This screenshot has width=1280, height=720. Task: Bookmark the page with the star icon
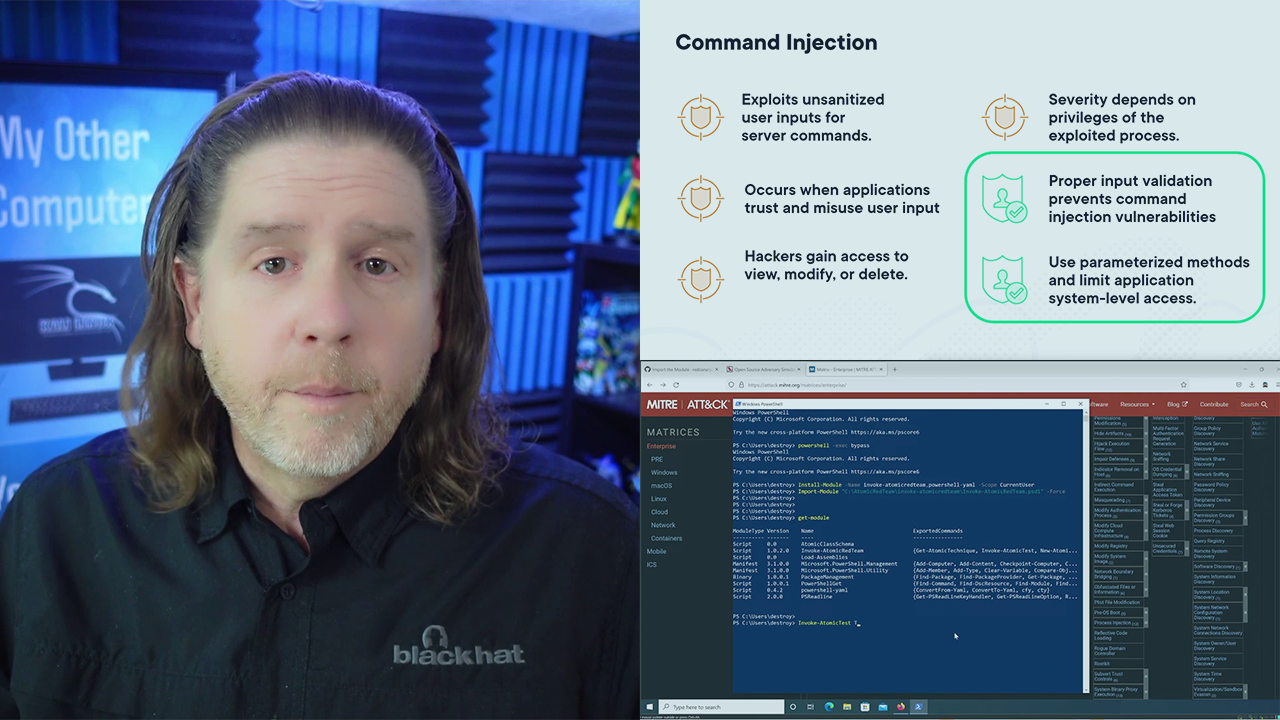pos(1183,385)
